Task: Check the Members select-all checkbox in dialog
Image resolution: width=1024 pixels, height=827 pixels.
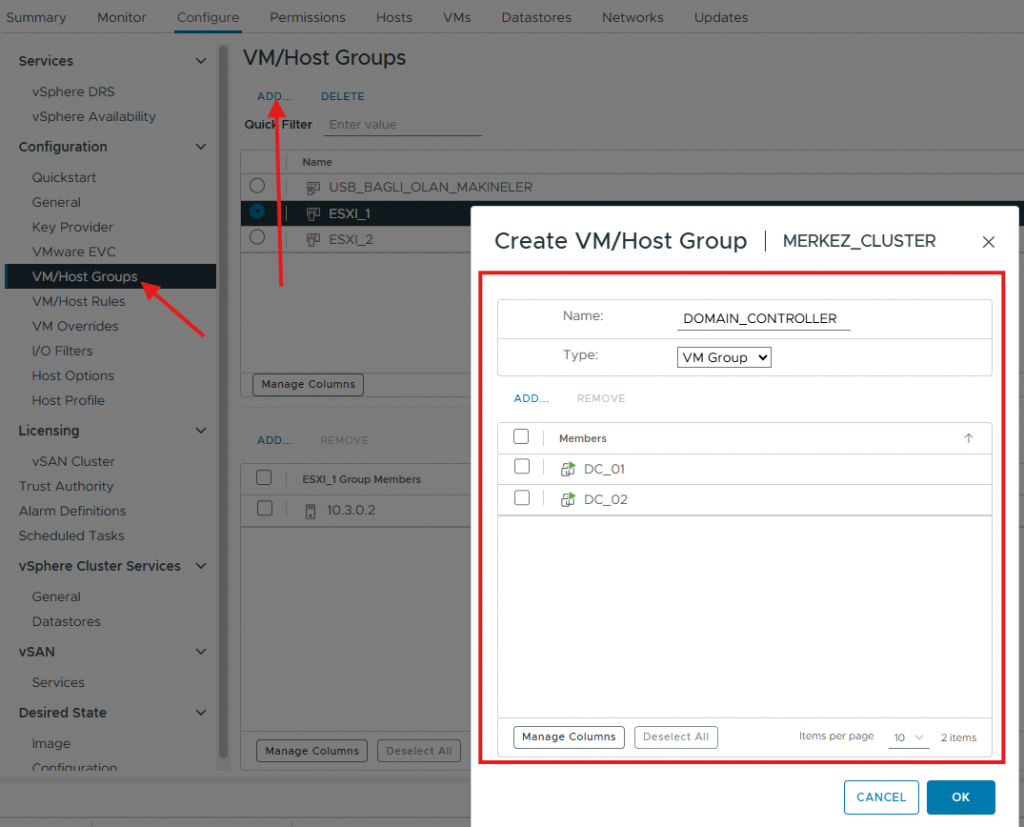Action: (521, 436)
